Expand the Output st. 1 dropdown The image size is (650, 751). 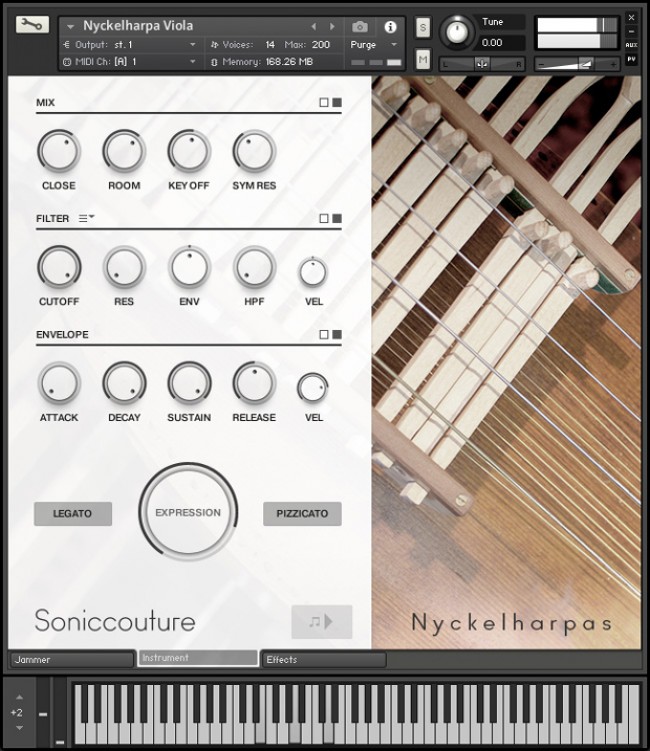(x=193, y=44)
